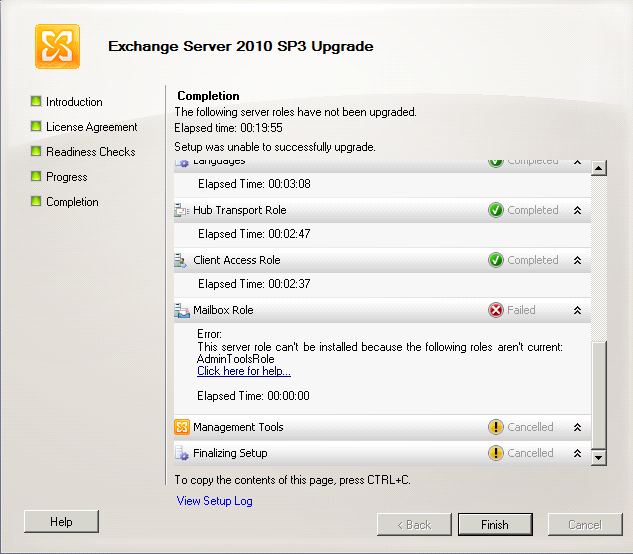Select the Completion step in sidebar
This screenshot has width=633, height=554.
(x=72, y=202)
